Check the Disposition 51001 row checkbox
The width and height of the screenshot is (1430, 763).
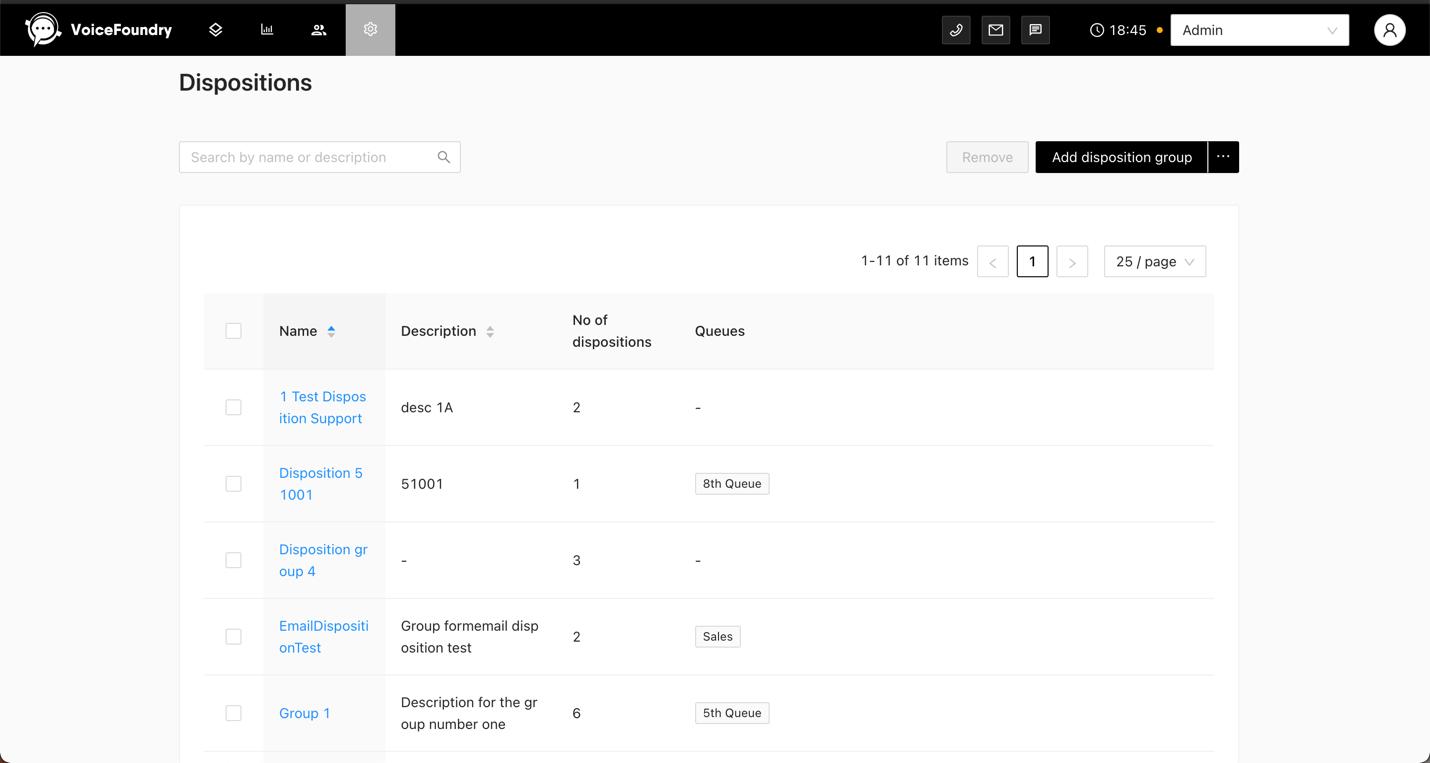[x=233, y=484]
